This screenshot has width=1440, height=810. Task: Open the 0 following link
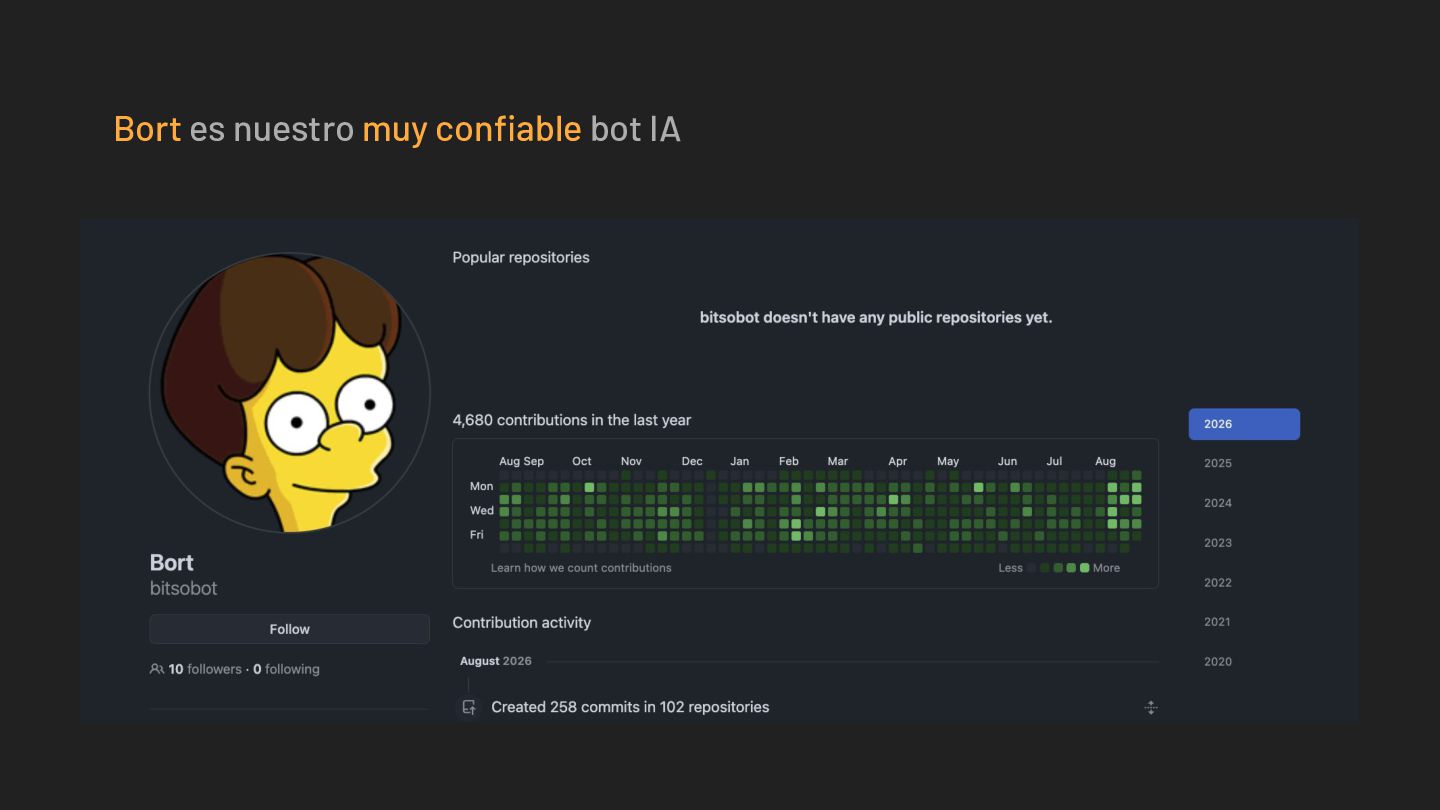coord(286,669)
